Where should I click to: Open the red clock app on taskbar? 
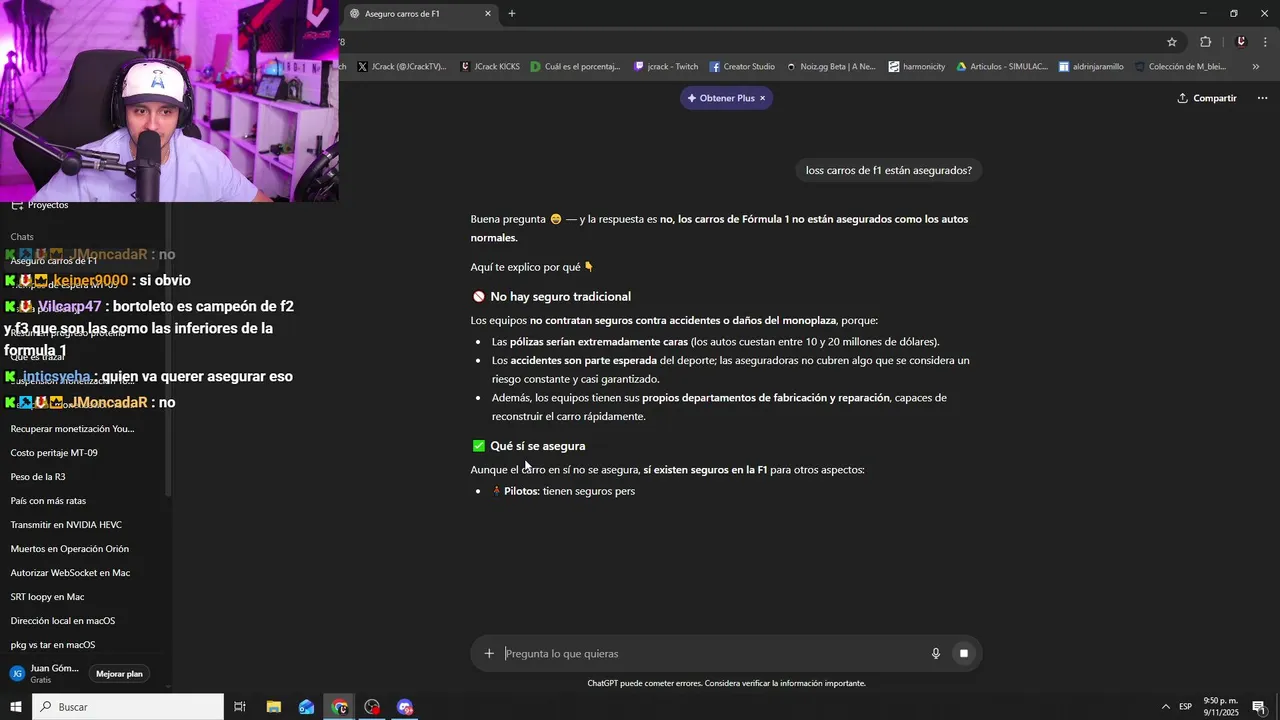372,707
